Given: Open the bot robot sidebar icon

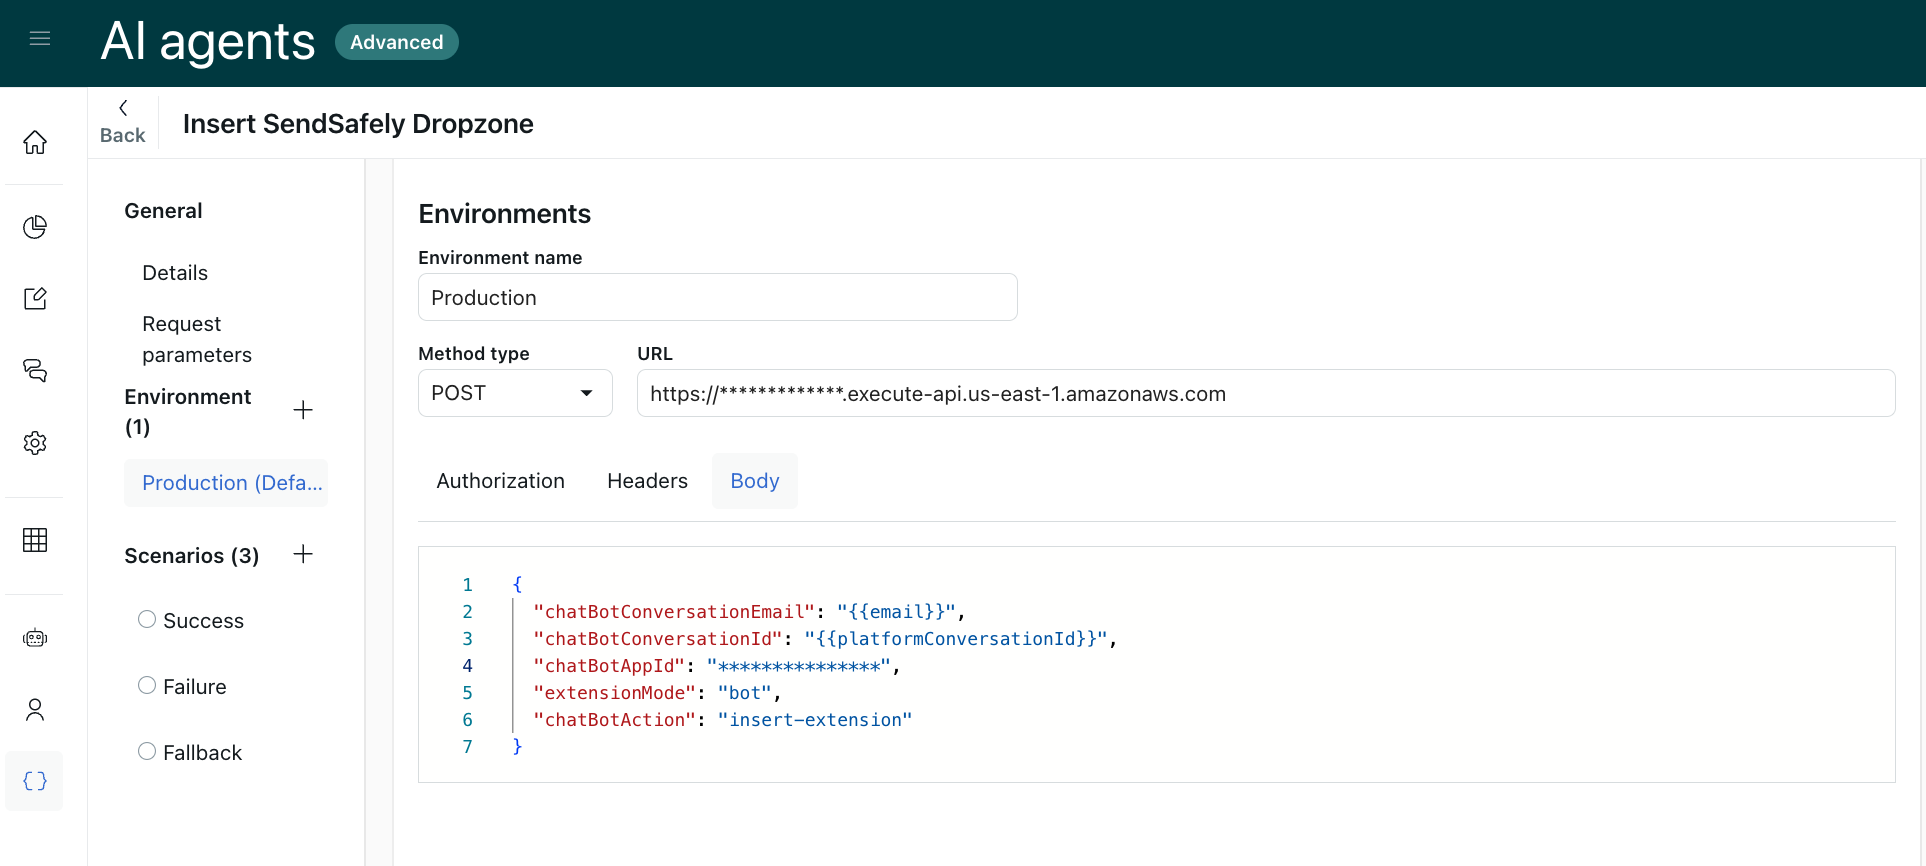Looking at the screenshot, I should click(x=35, y=638).
